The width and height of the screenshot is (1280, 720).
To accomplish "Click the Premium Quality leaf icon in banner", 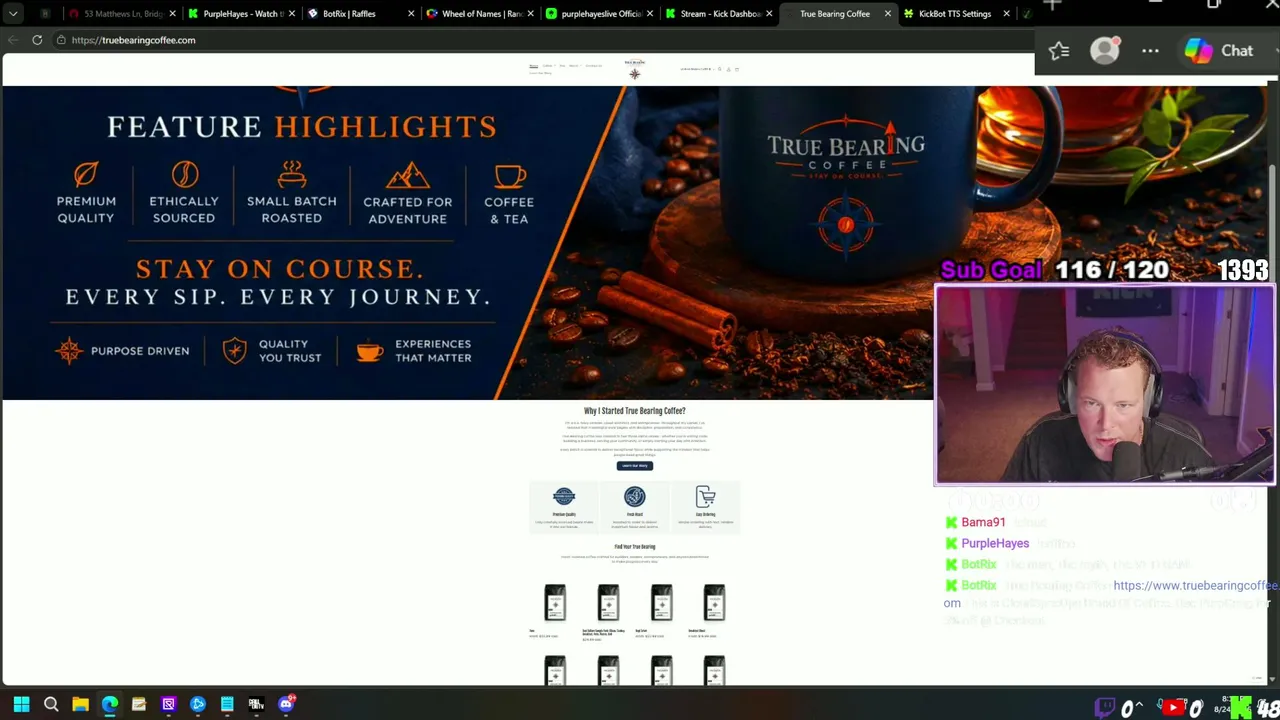I will [x=86, y=174].
